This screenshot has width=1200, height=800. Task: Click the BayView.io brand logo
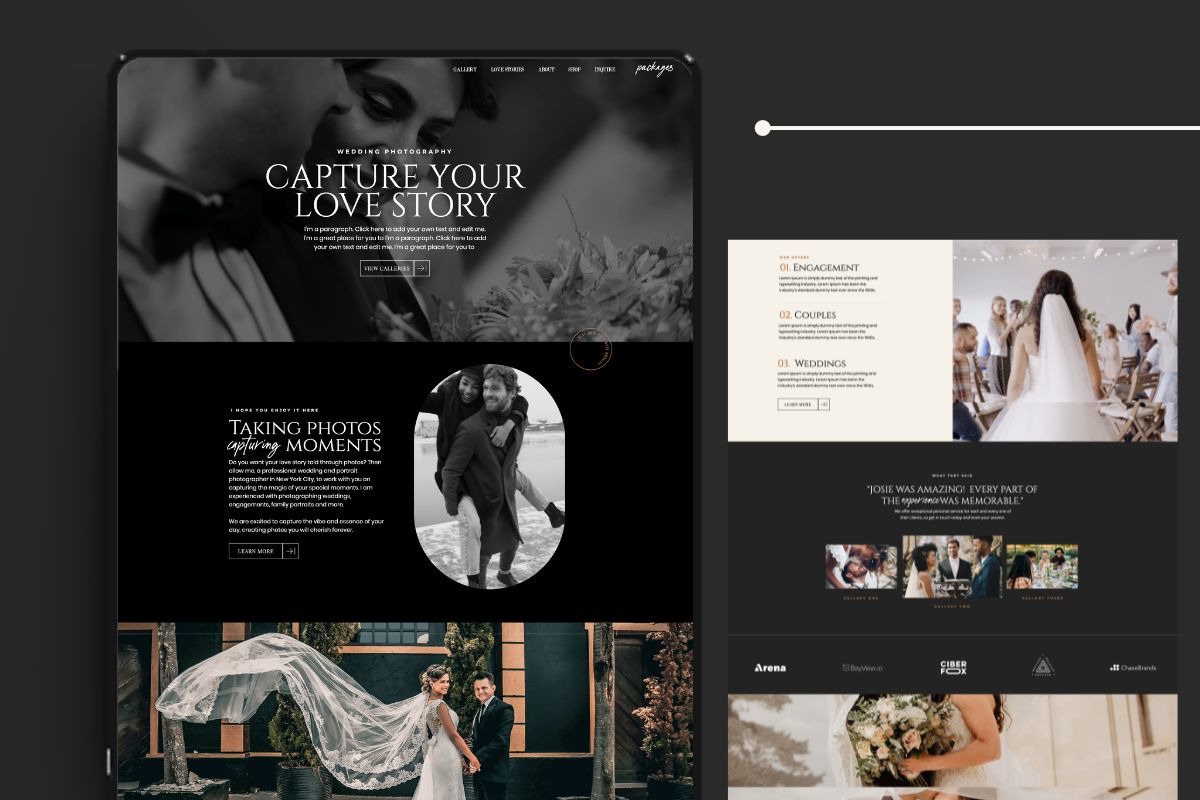click(x=863, y=667)
